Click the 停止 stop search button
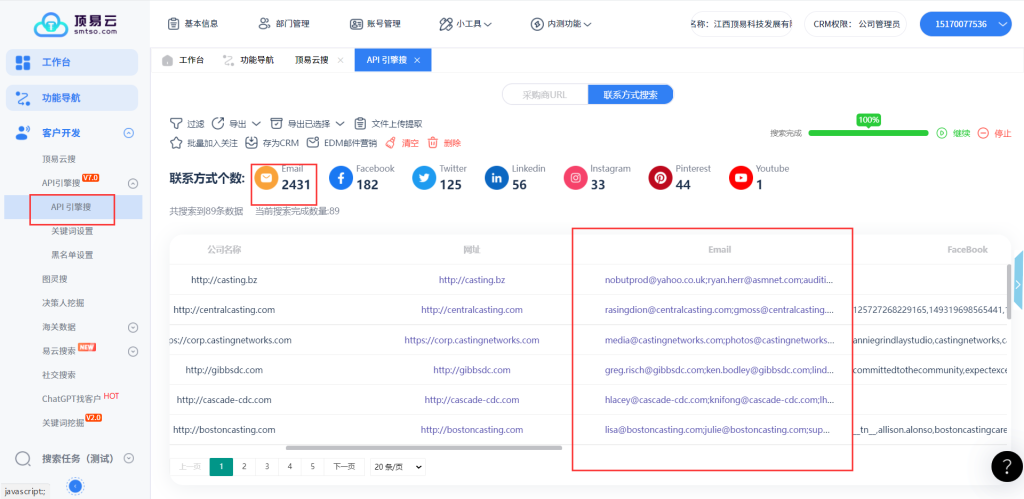 pyautogui.click(x=994, y=133)
